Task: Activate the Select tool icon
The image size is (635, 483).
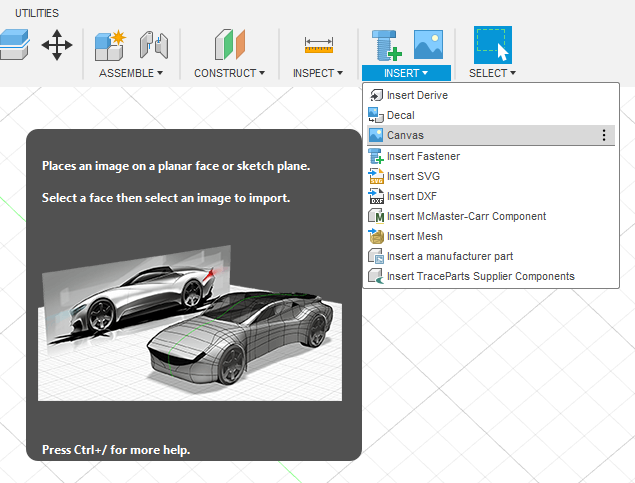Action: (x=492, y=45)
